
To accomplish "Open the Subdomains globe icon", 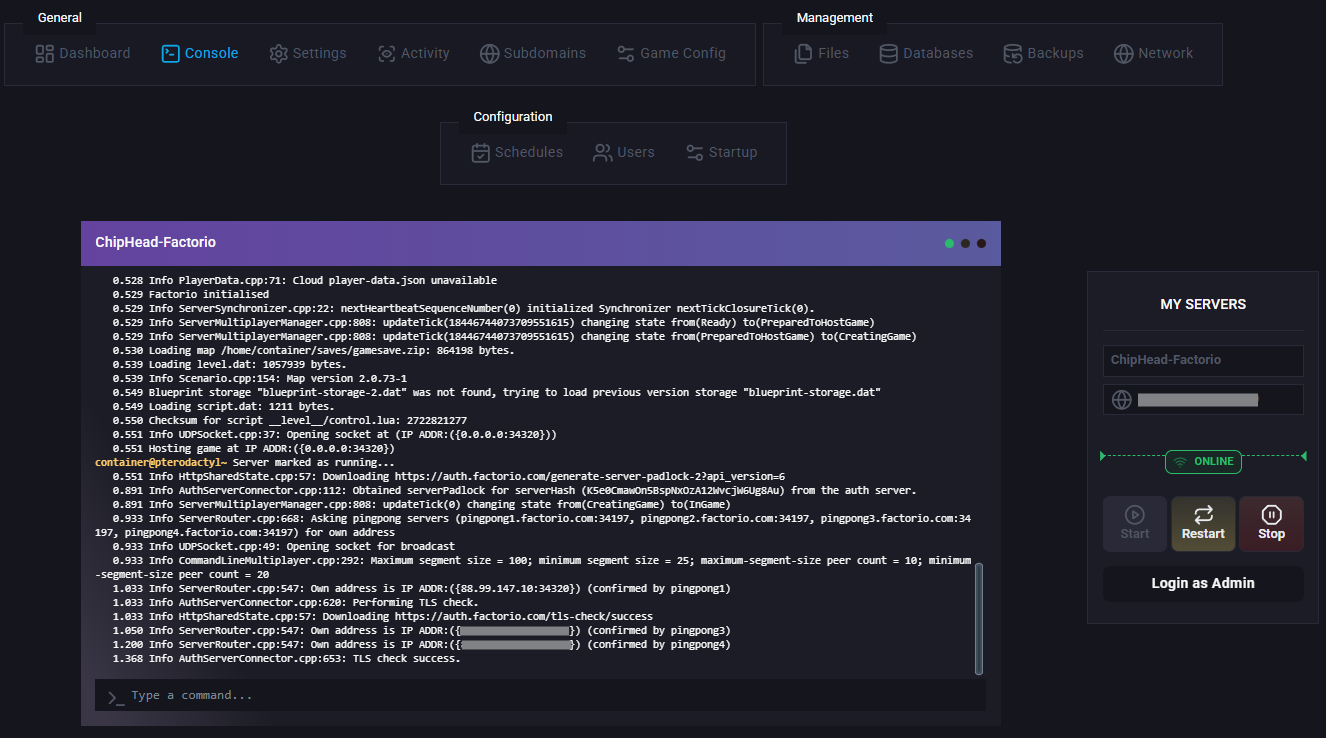I will click(489, 53).
